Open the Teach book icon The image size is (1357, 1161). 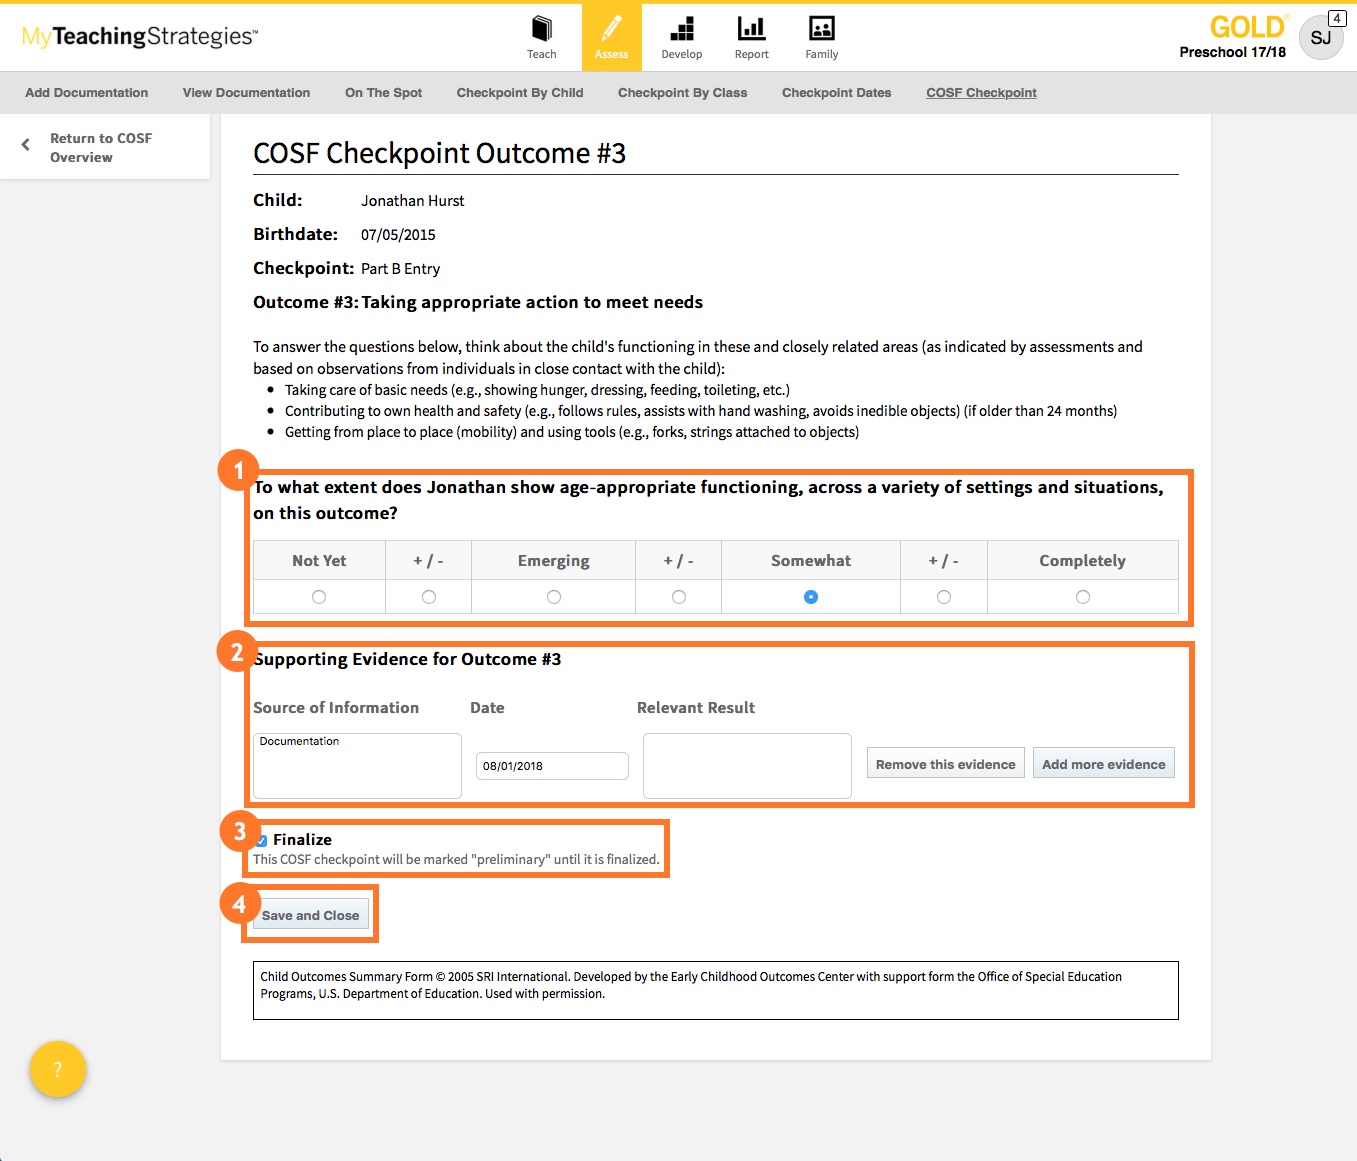(541, 30)
